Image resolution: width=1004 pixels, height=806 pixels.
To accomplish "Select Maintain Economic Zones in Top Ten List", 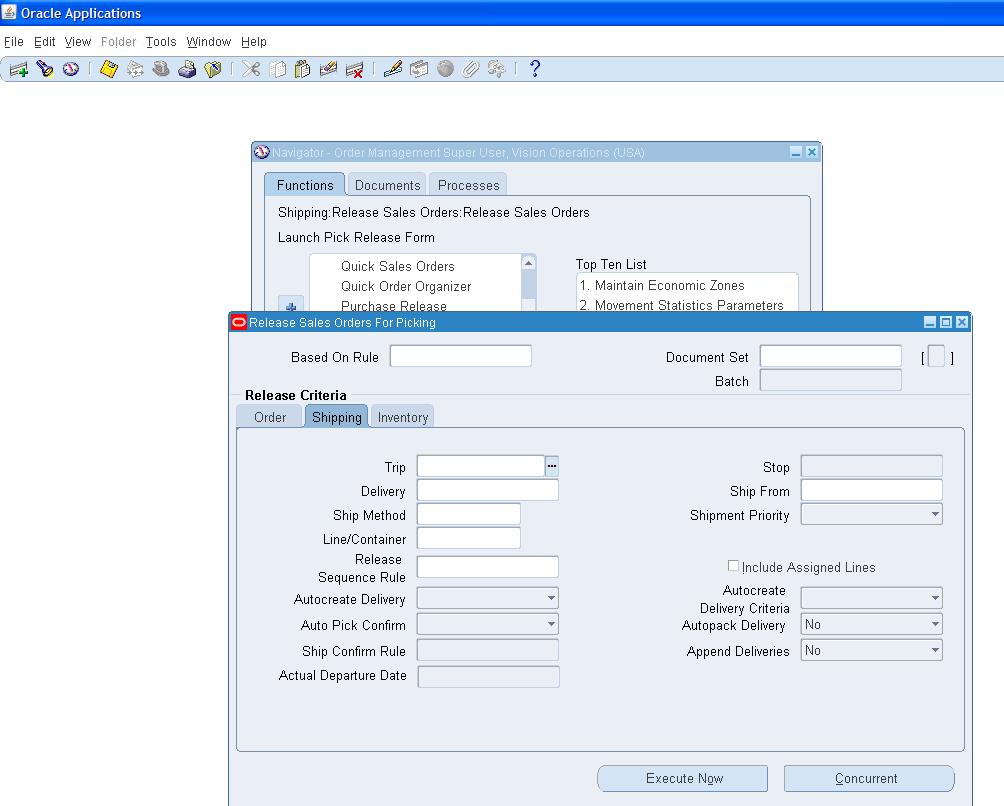I will 662,286.
